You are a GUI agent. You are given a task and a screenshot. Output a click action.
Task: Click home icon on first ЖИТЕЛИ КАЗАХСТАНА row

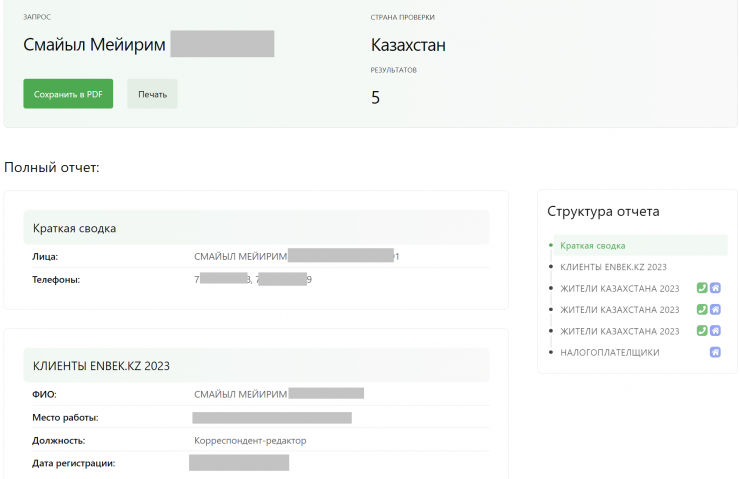[x=715, y=288]
